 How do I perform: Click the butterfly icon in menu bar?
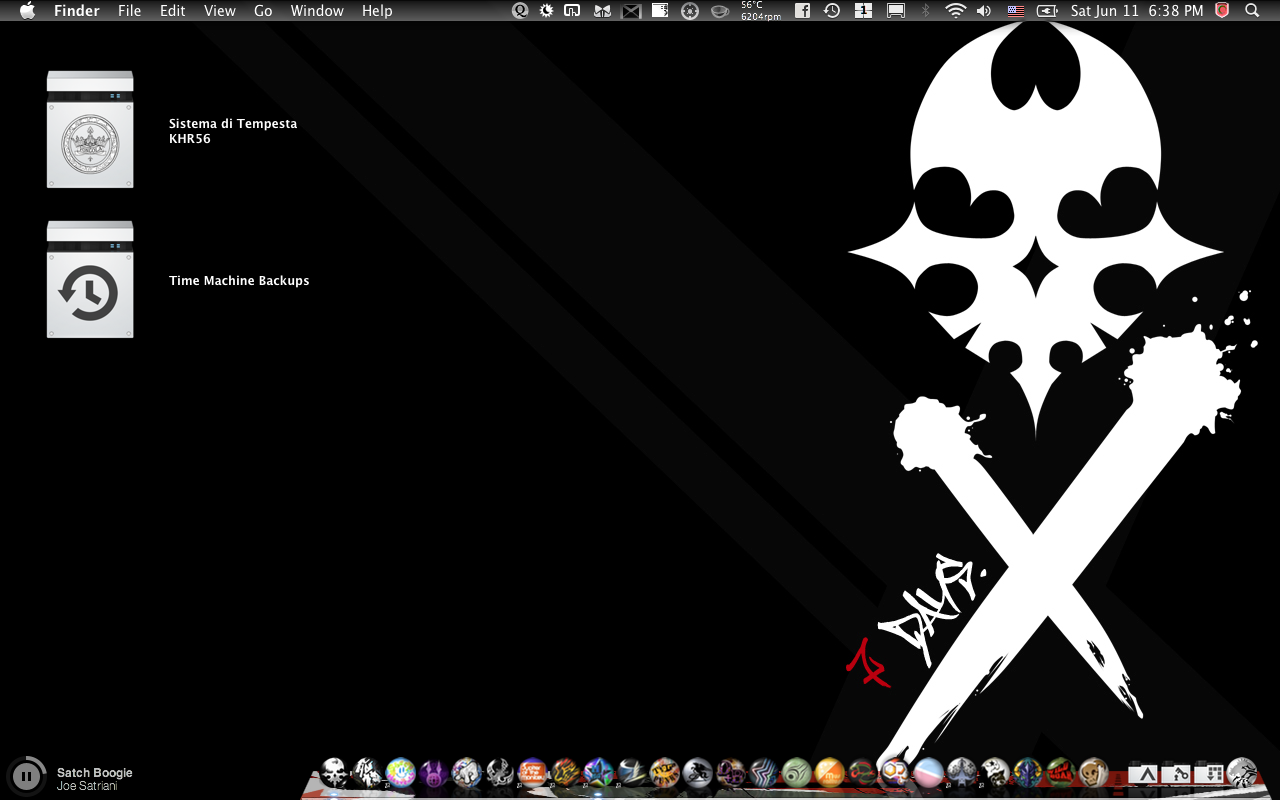[x=602, y=11]
